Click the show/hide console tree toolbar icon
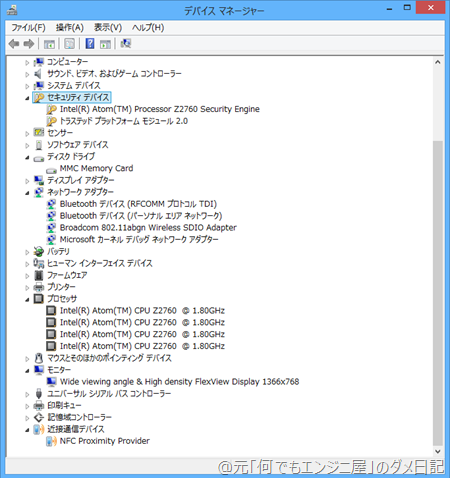The height and width of the screenshot is (478, 450). [49, 44]
